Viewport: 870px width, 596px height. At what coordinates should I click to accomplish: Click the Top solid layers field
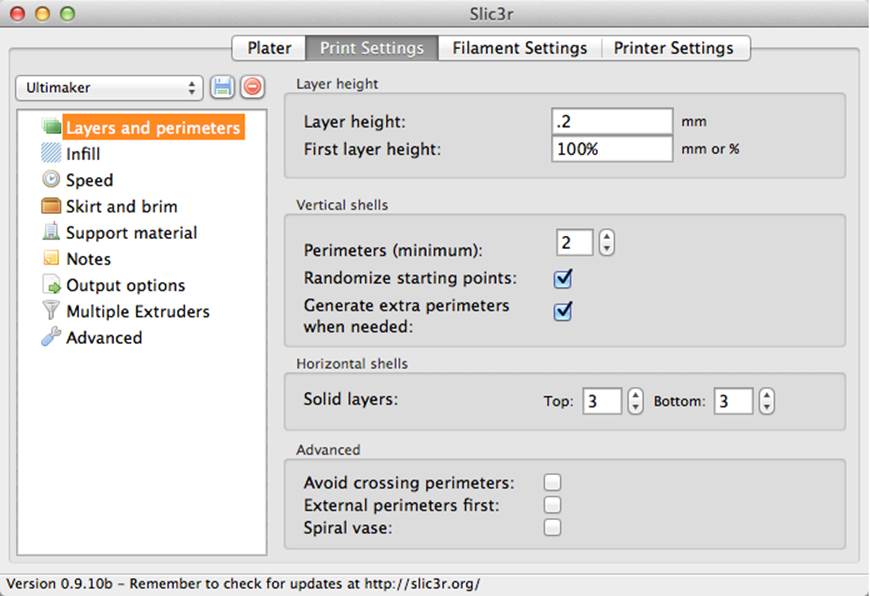pos(602,401)
